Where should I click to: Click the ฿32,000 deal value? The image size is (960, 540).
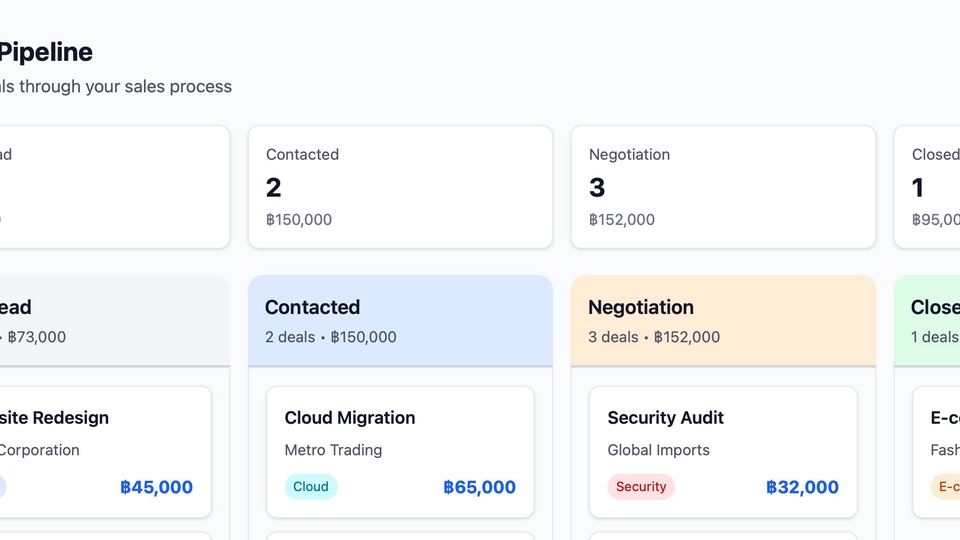(x=803, y=487)
